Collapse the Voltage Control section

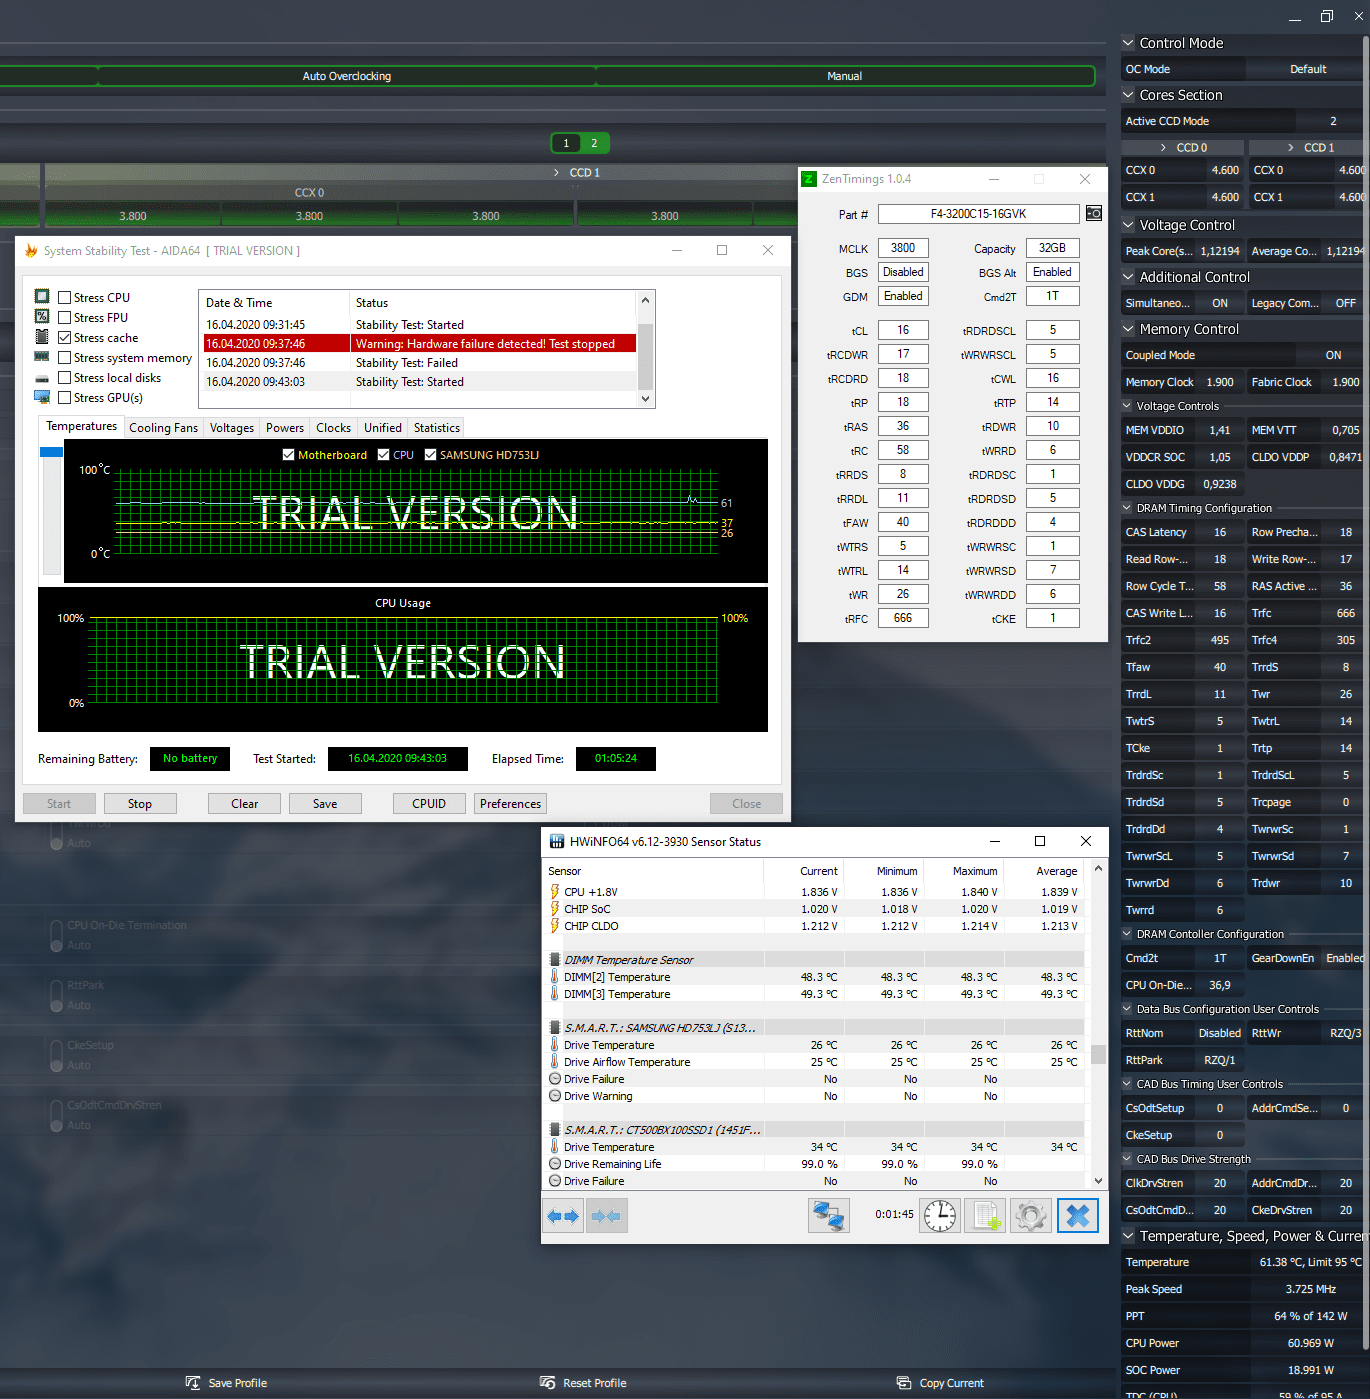point(1128,225)
